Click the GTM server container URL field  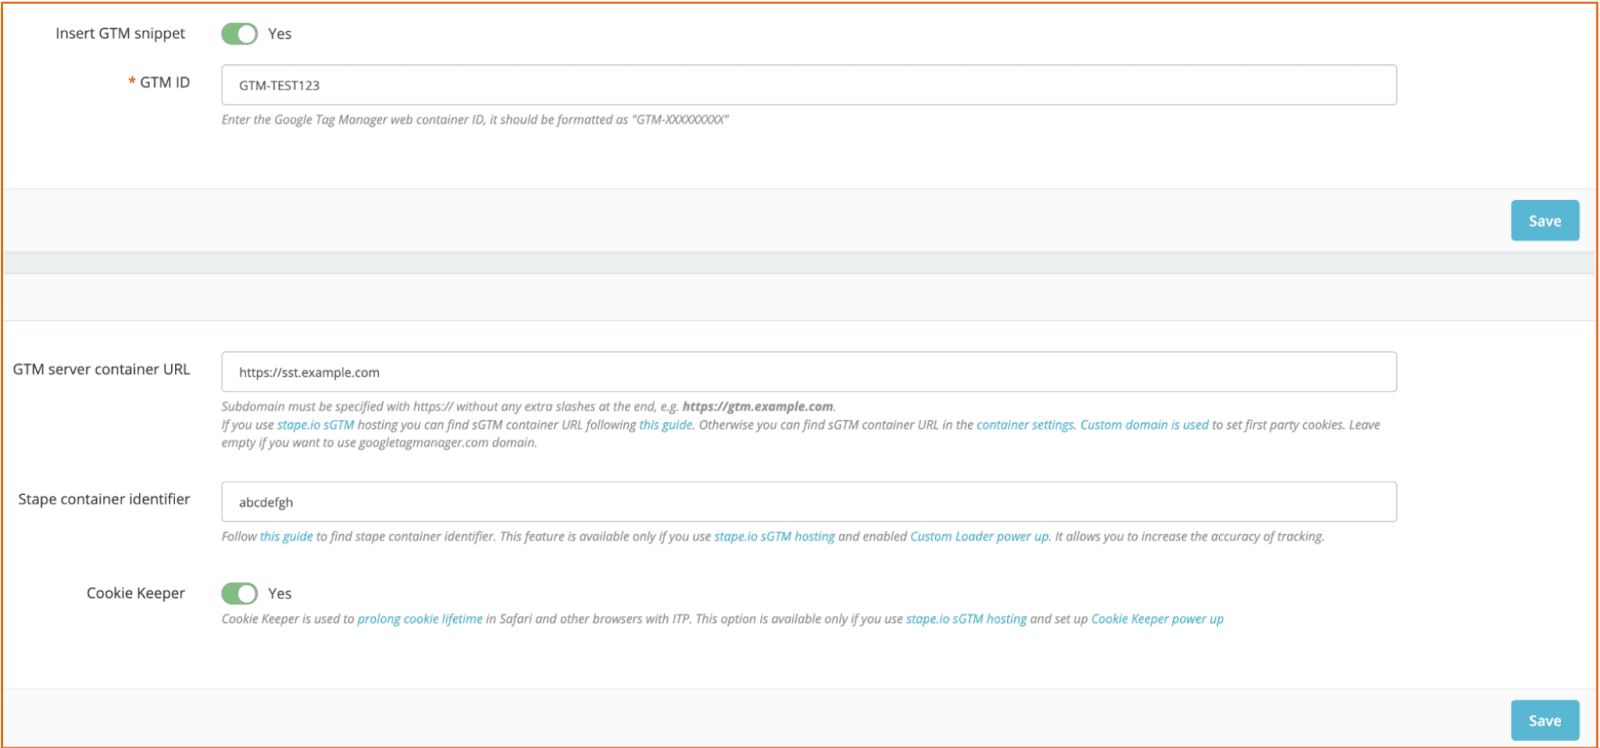pyautogui.click(x=809, y=372)
